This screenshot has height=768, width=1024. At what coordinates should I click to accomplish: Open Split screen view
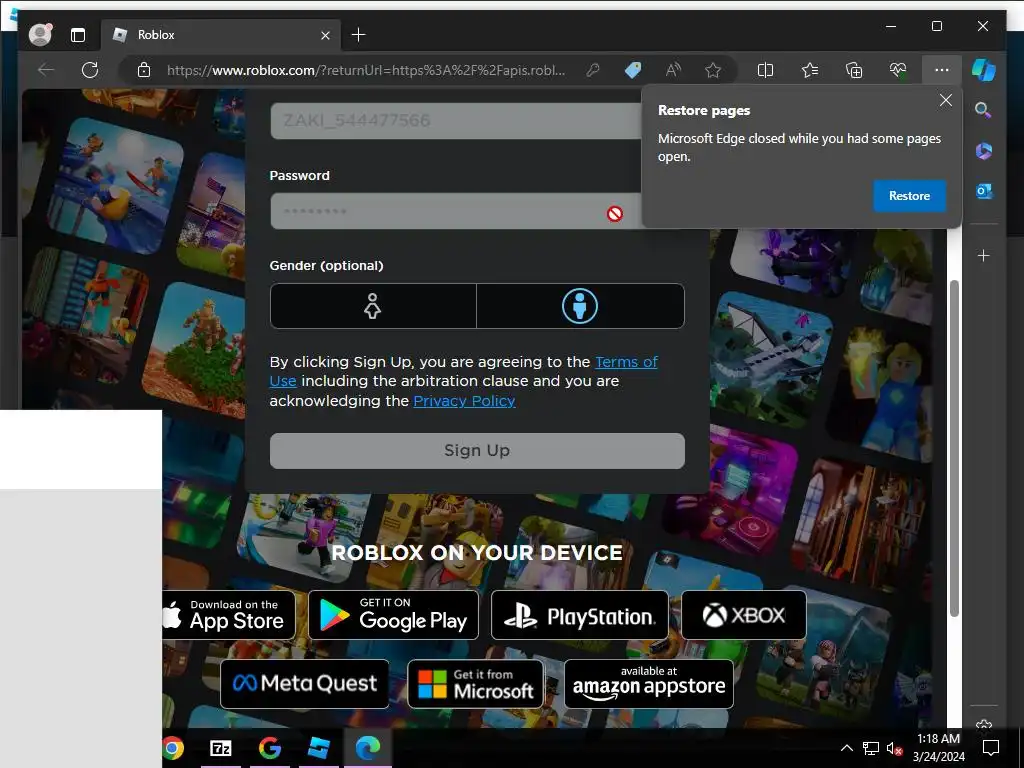(x=765, y=70)
